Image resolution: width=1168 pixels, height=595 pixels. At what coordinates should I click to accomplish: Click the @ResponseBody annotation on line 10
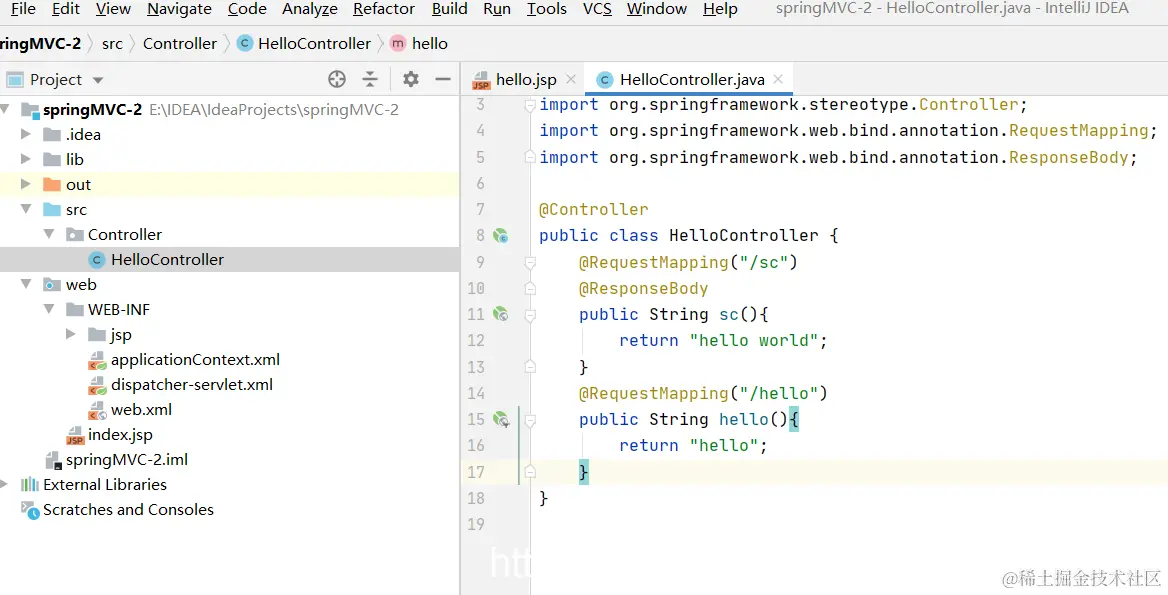click(x=644, y=288)
